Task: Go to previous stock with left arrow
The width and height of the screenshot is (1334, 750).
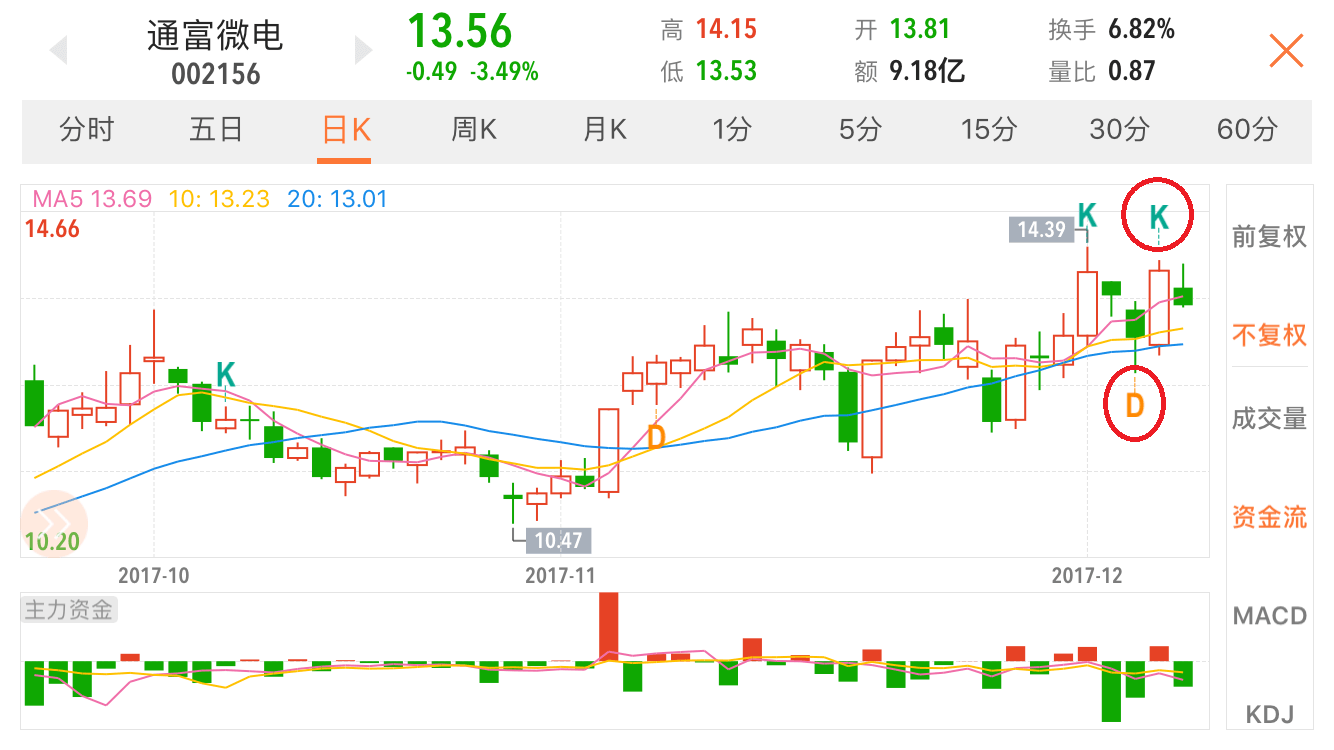Action: coord(59,50)
